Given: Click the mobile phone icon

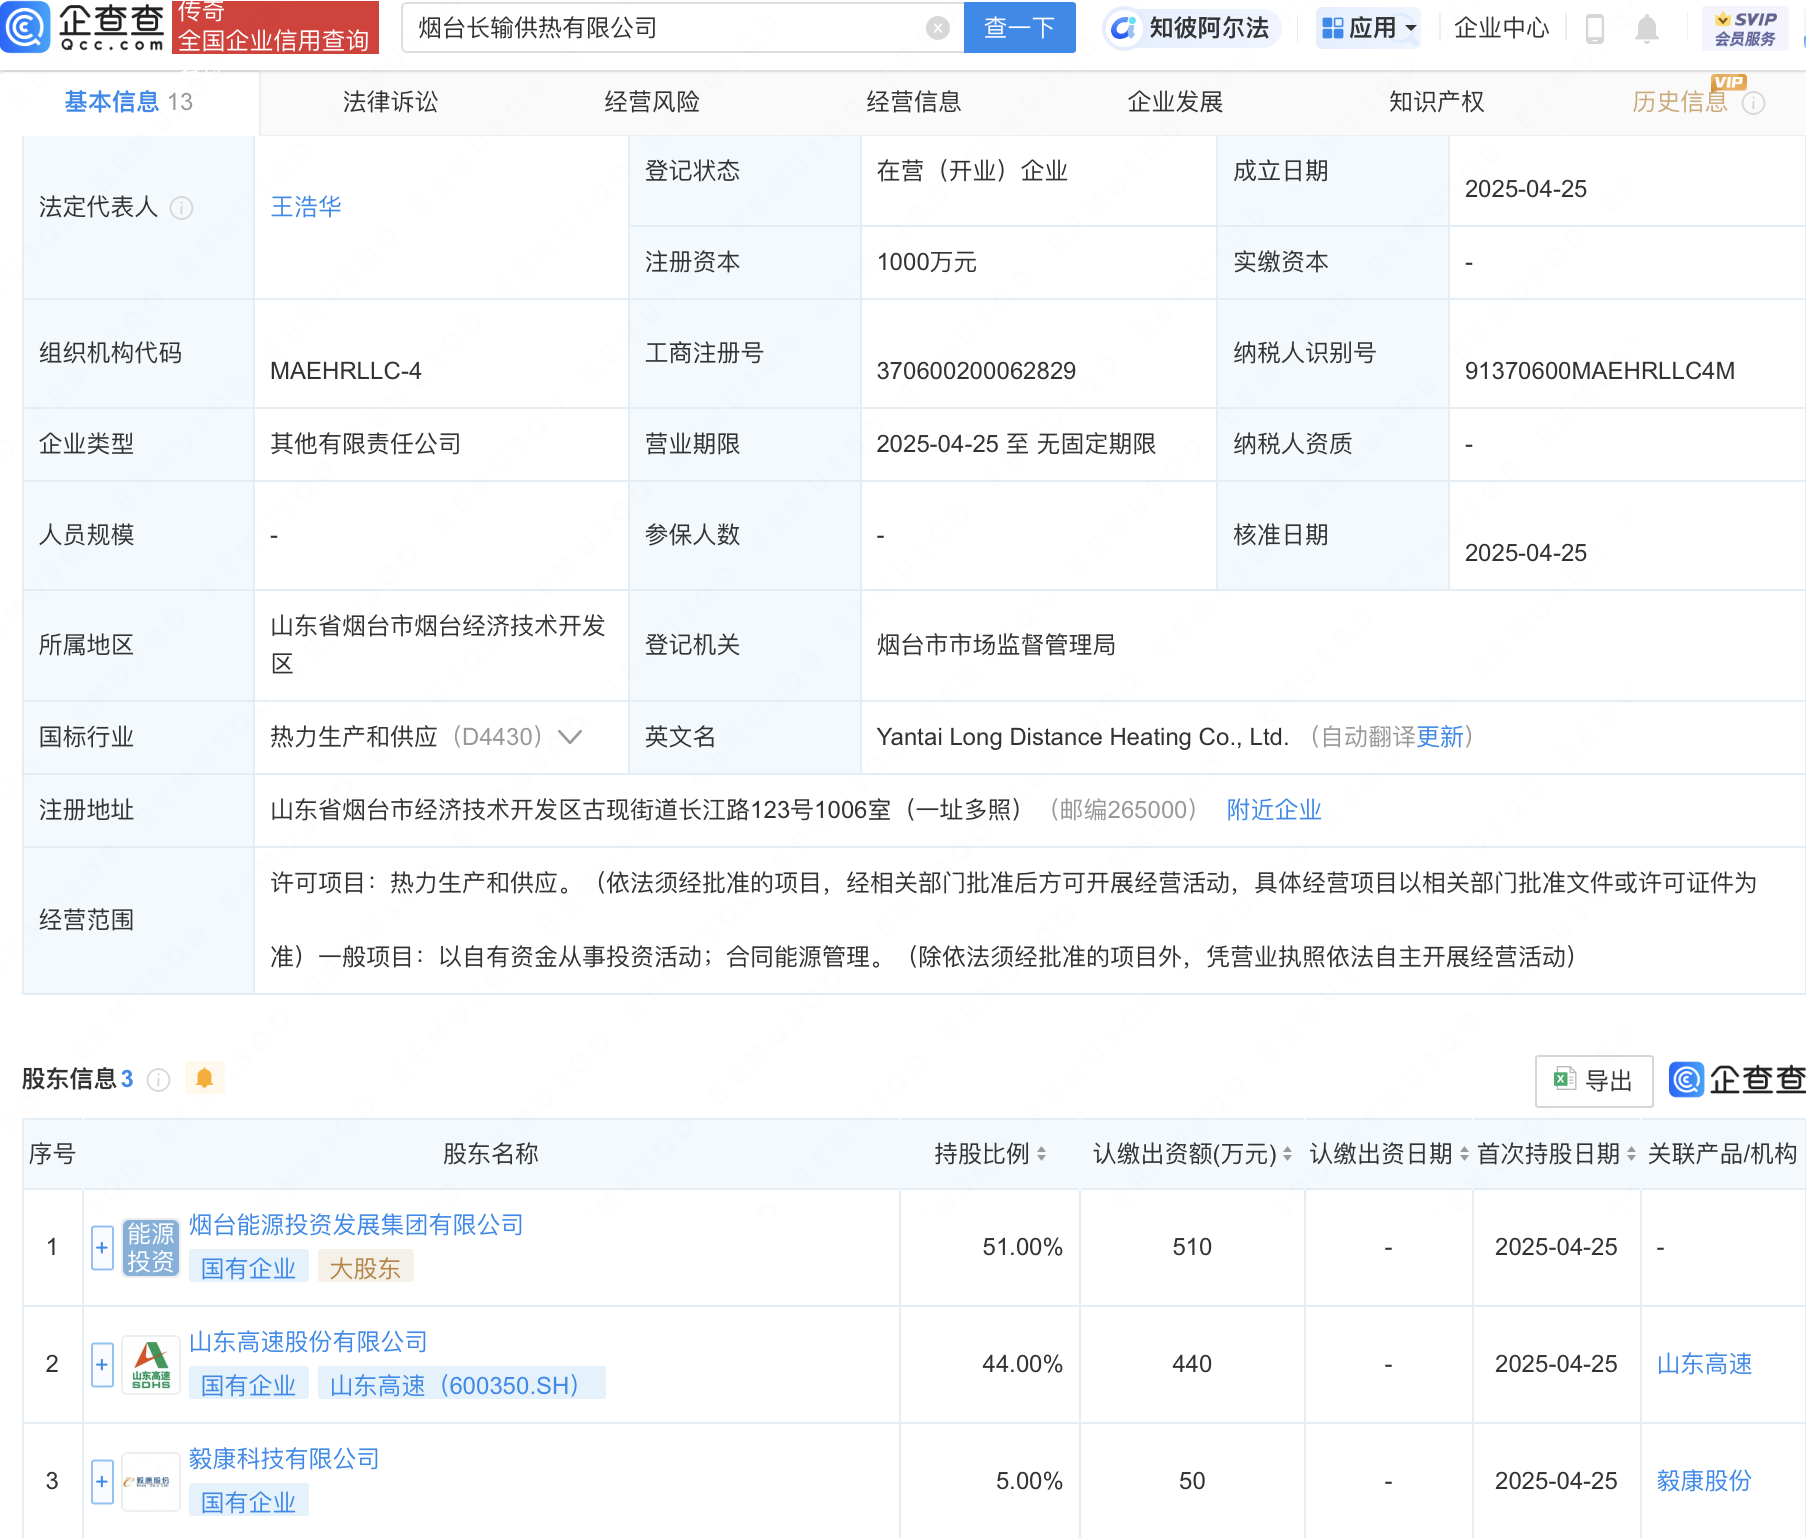Looking at the screenshot, I should 1595,28.
